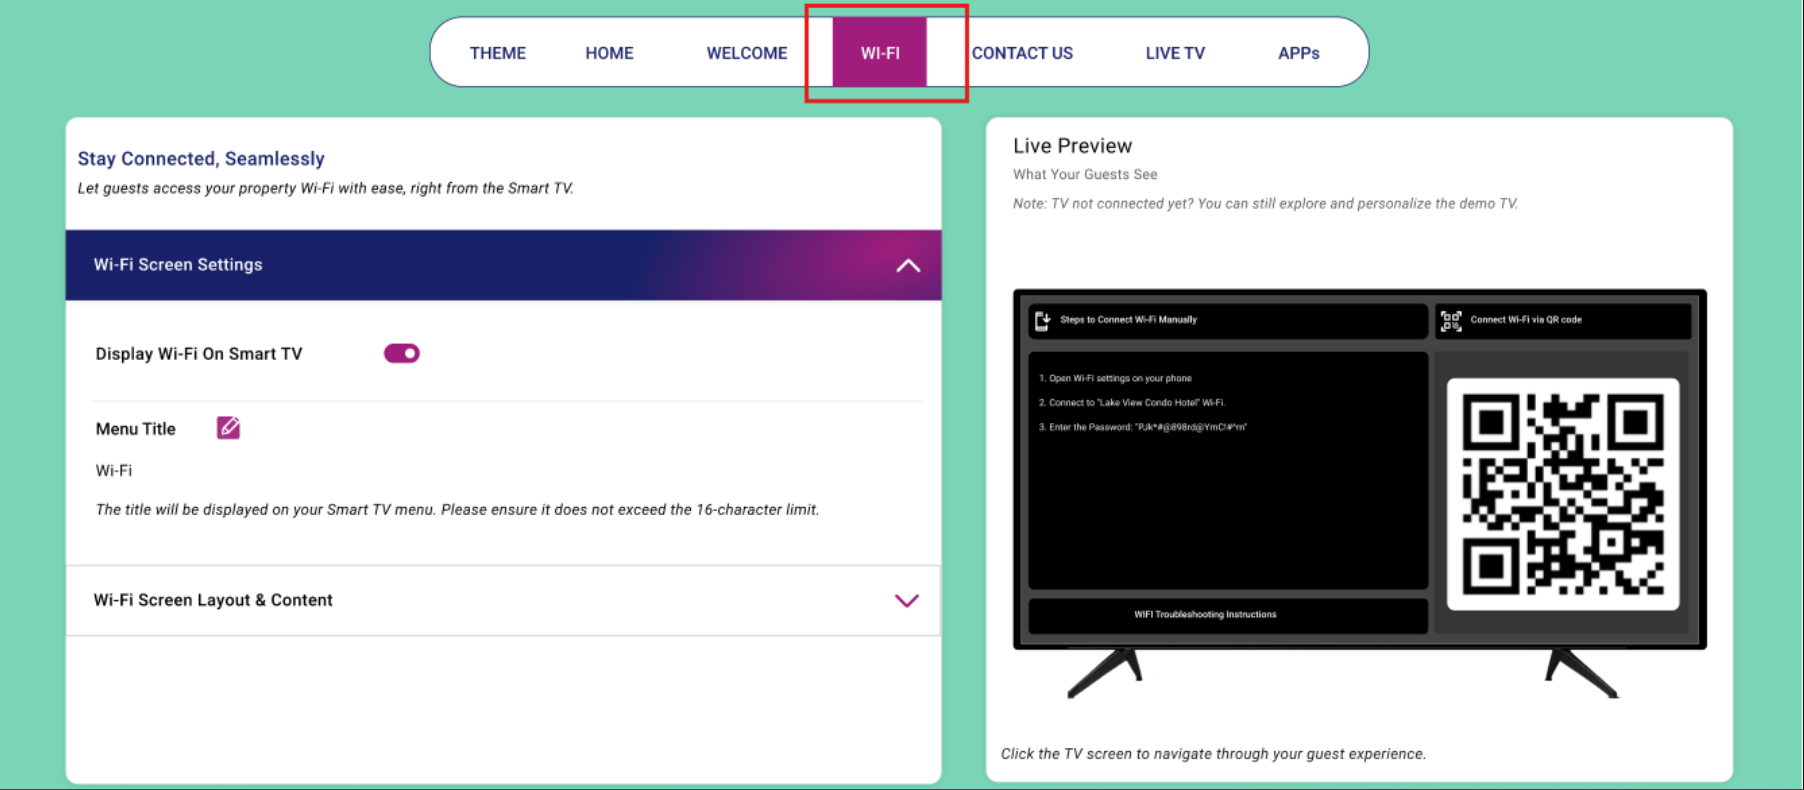Viewport: 1804px width, 790px height.
Task: Go to the WELCOME tab
Action: click(x=746, y=53)
